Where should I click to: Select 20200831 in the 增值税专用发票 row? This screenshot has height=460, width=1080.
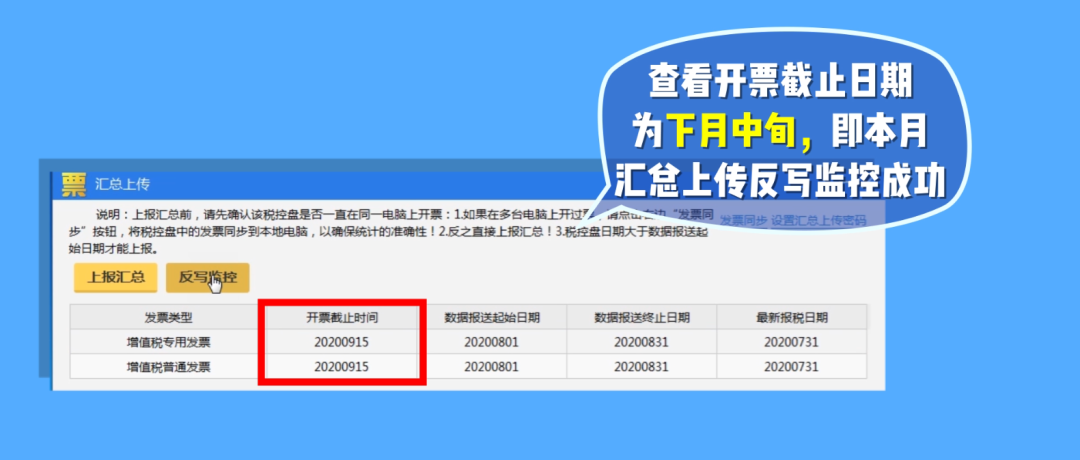tap(641, 342)
